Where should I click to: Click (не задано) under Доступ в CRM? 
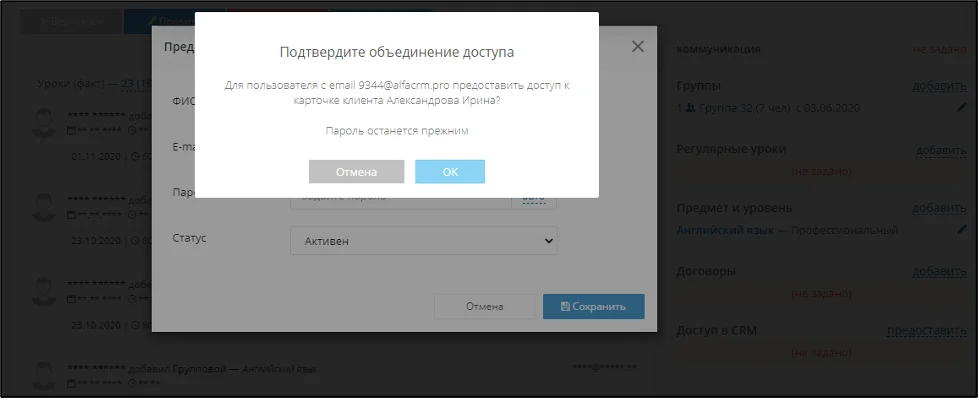pyautogui.click(x=821, y=353)
